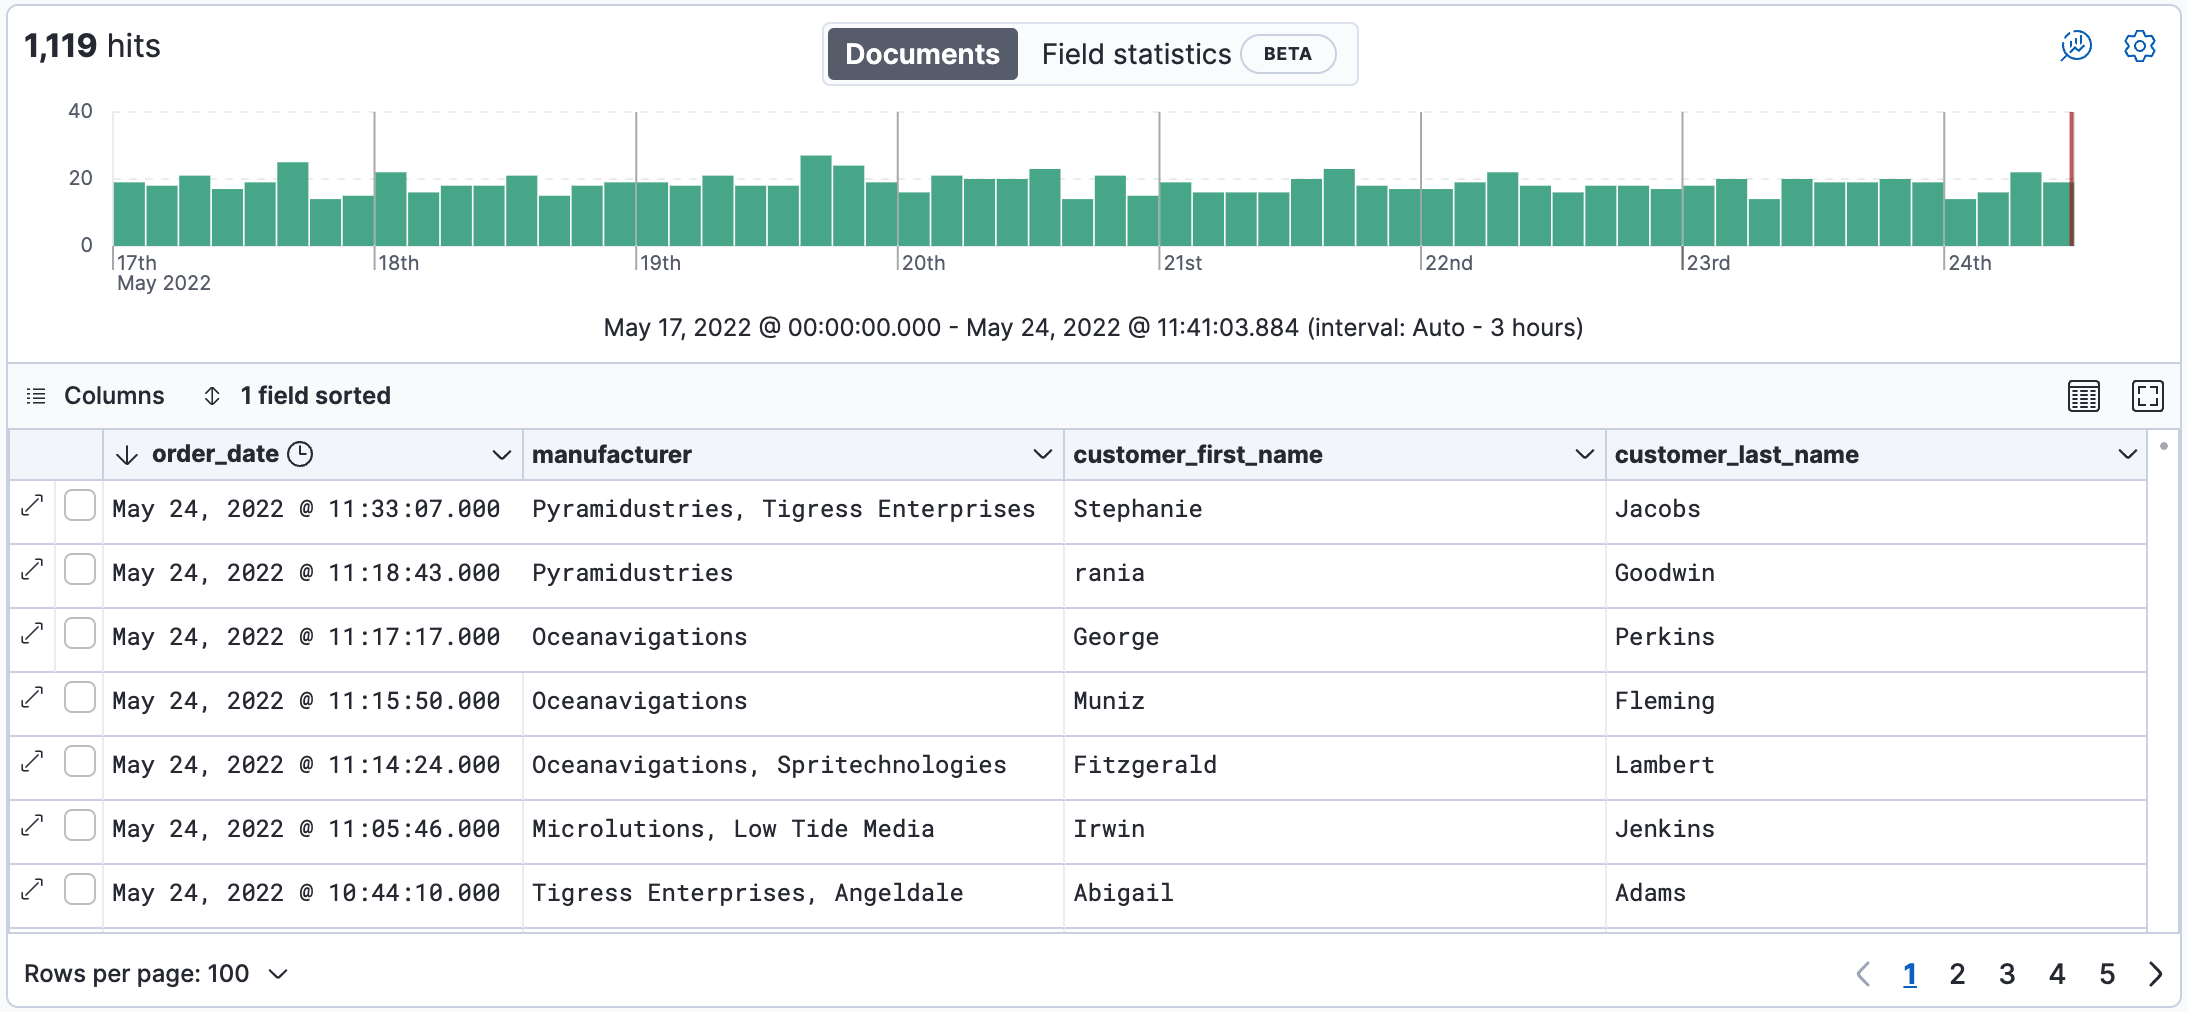
Task: Open the chart visualization inspector icon
Action: (x=2073, y=46)
